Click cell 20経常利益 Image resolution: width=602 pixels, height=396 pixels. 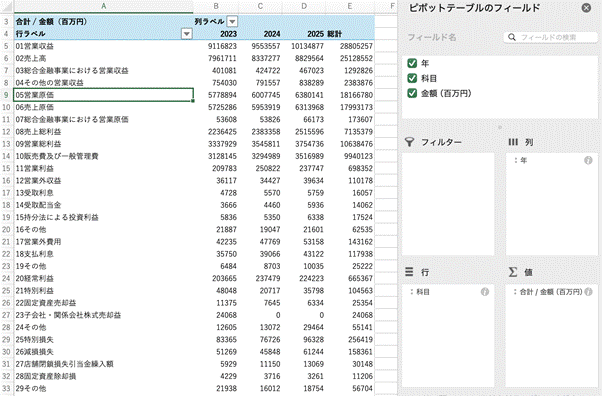(x=104, y=278)
